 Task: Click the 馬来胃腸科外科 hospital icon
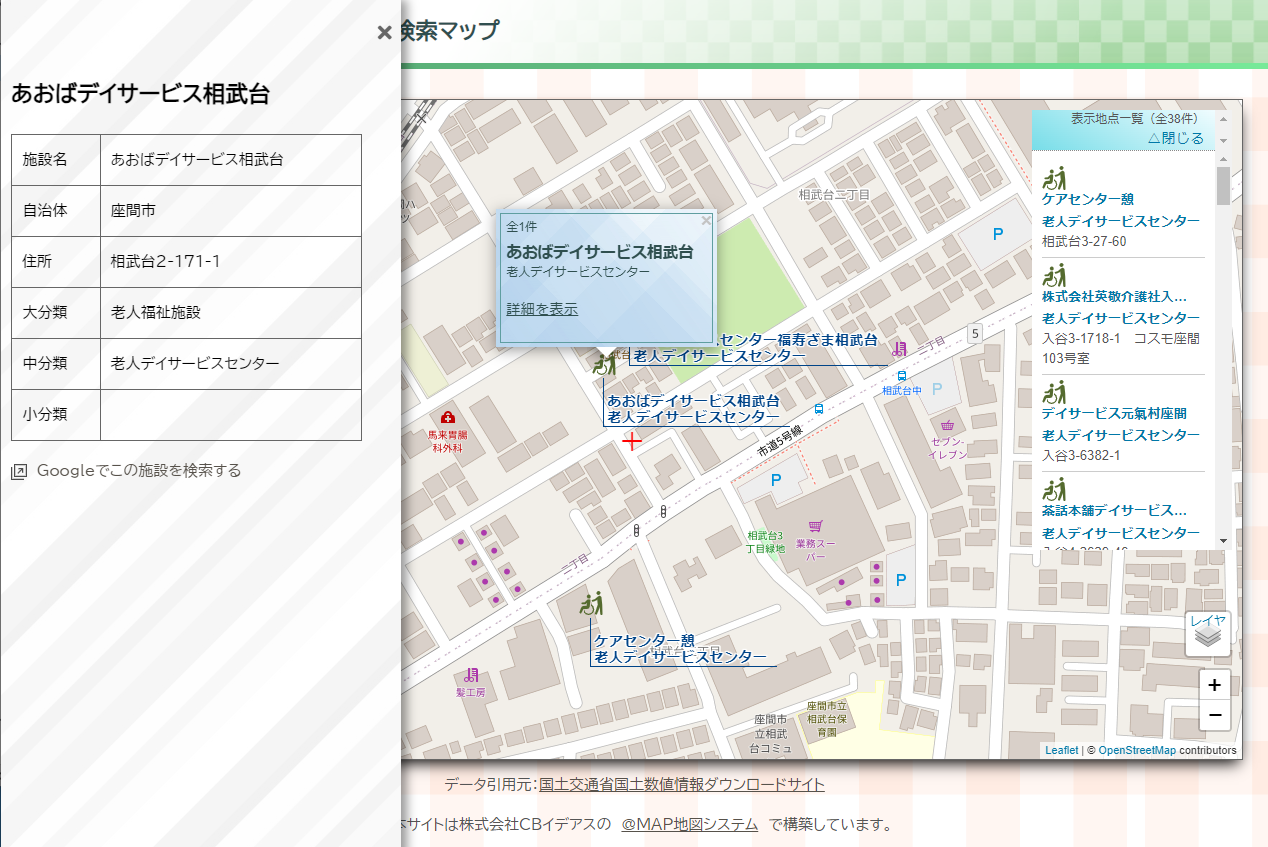[x=446, y=417]
